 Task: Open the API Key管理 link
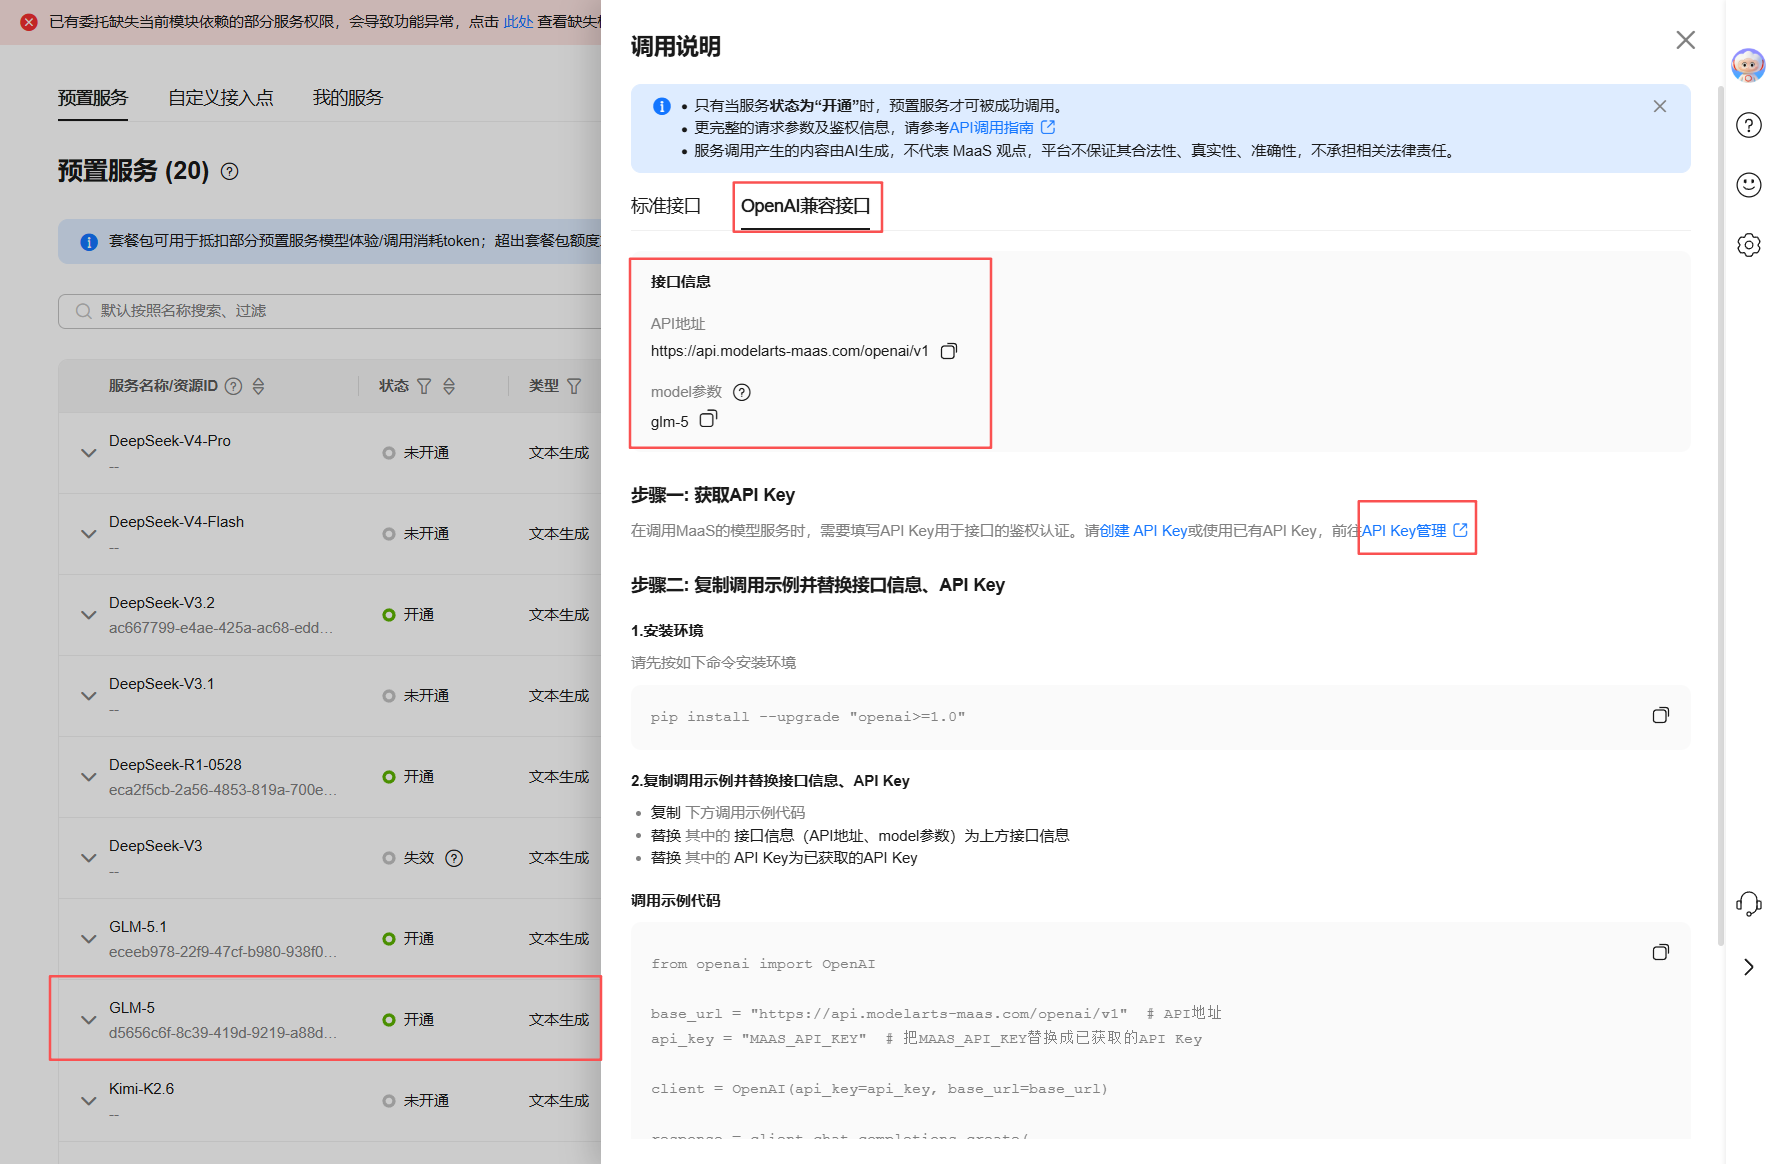point(1415,531)
